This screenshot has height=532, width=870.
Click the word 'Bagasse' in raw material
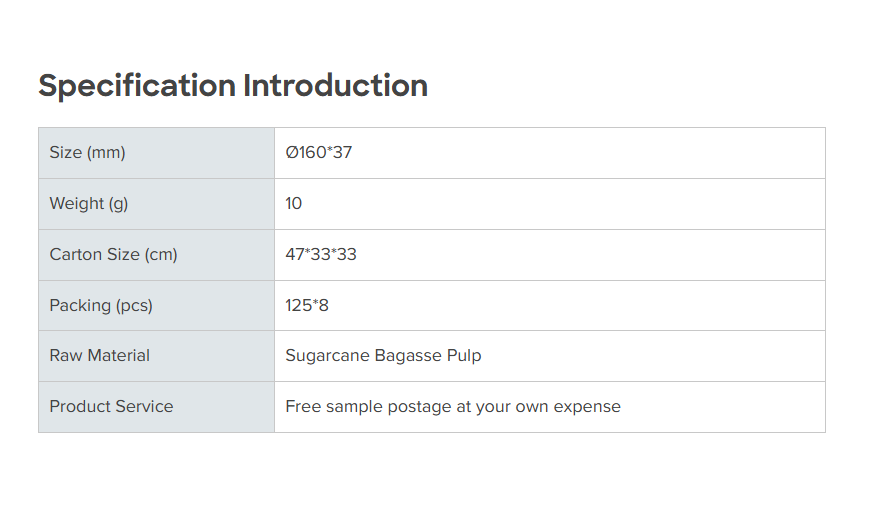point(407,356)
